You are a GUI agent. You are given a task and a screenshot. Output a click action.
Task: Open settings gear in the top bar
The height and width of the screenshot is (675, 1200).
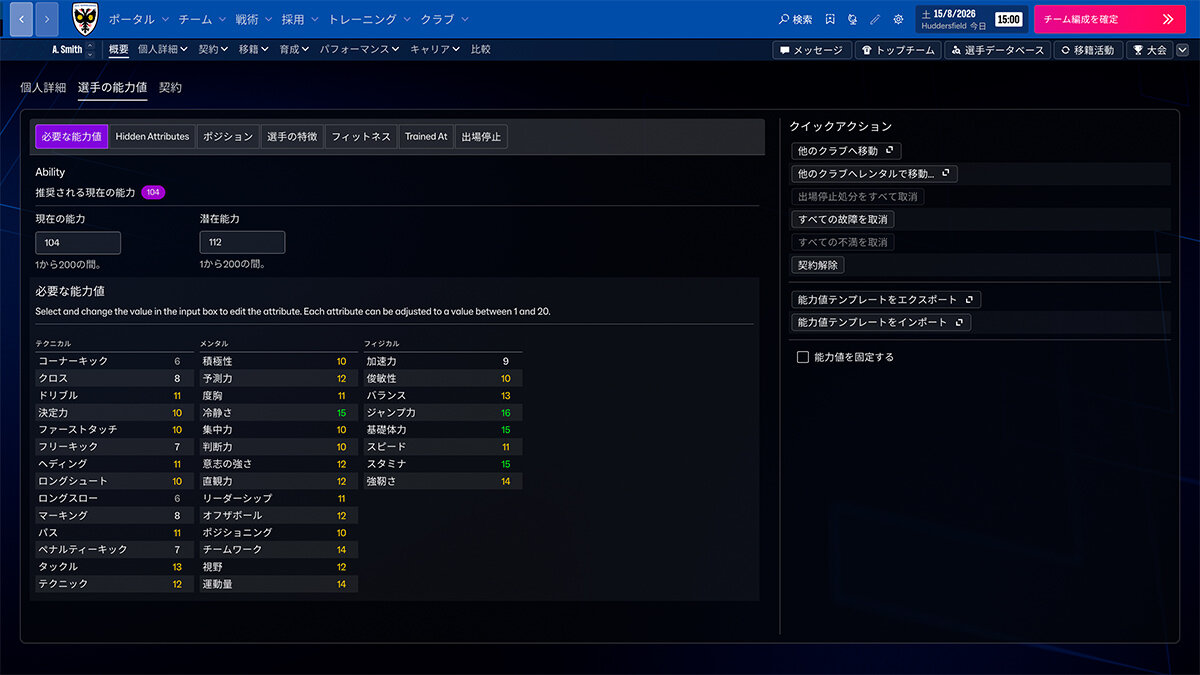[898, 19]
